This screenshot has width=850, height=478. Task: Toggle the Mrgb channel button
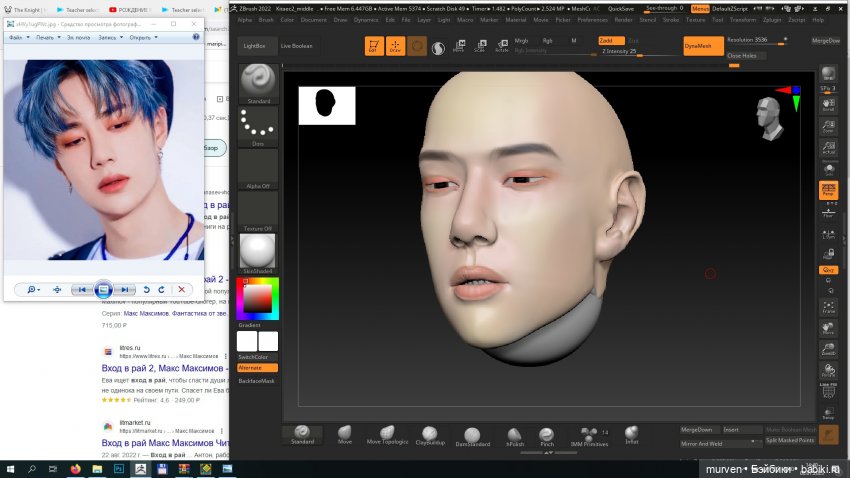521,41
